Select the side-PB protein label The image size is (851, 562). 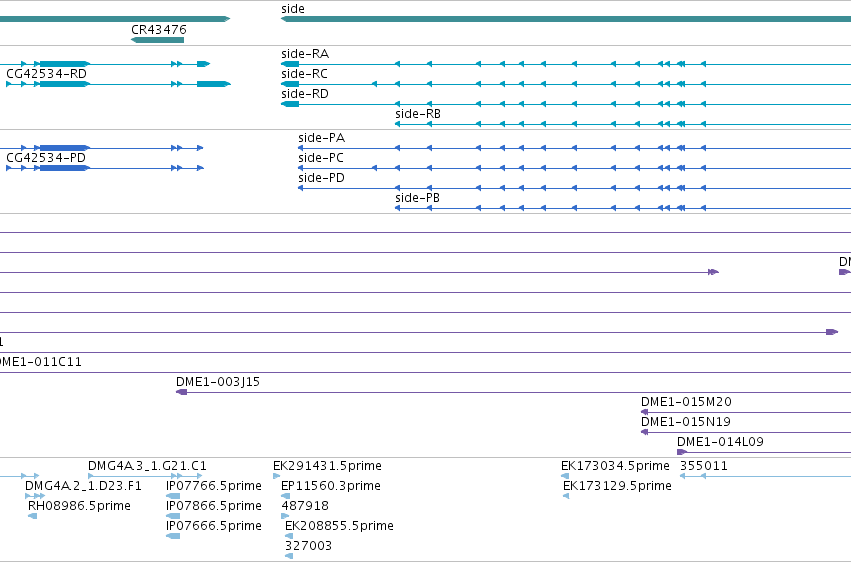(x=417, y=198)
